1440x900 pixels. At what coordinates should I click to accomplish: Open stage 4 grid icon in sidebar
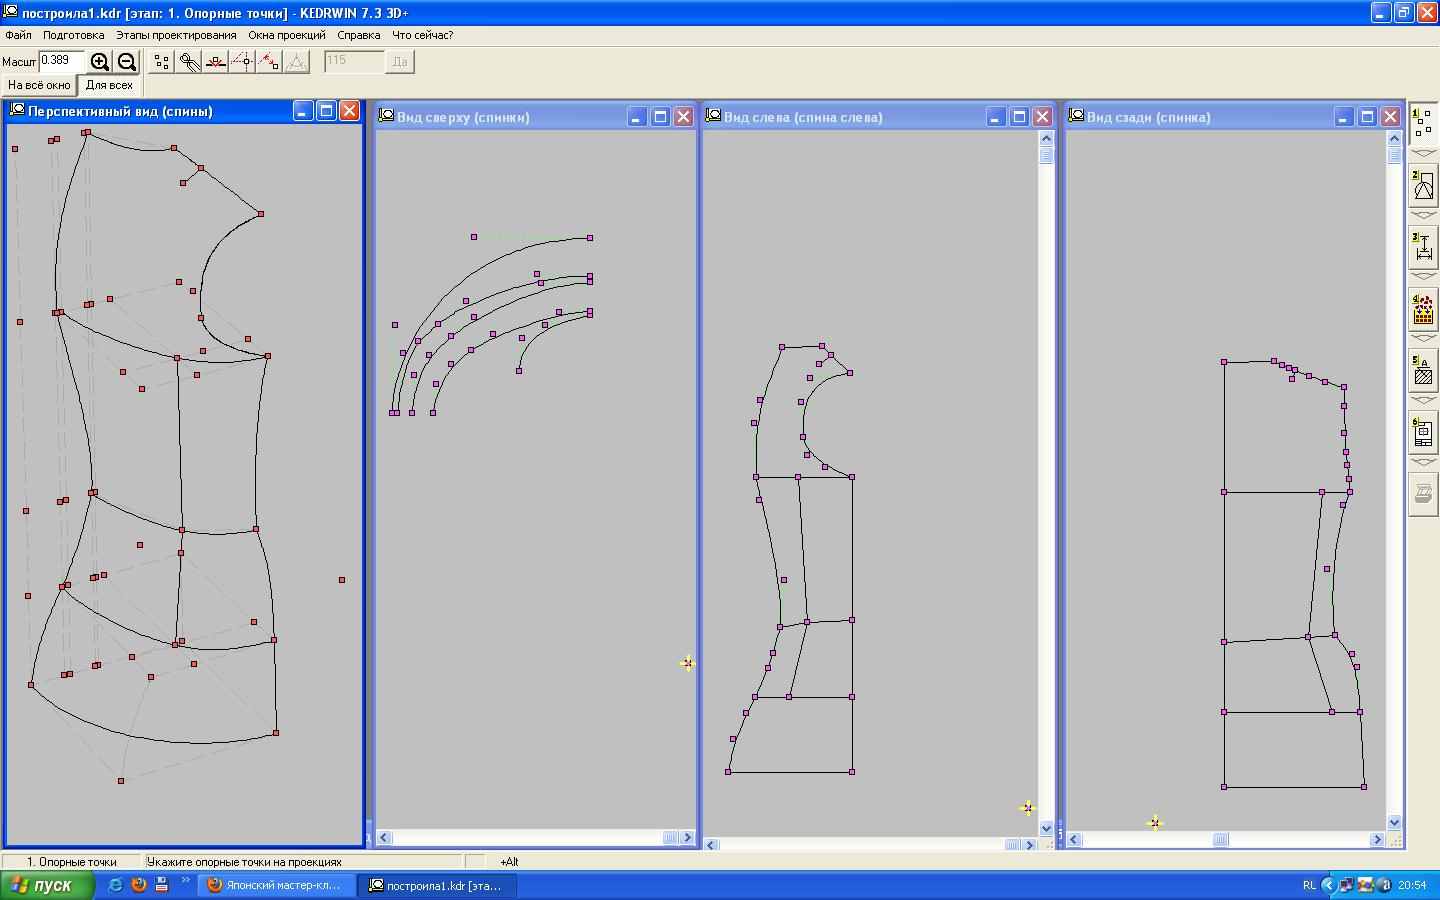pos(1423,310)
